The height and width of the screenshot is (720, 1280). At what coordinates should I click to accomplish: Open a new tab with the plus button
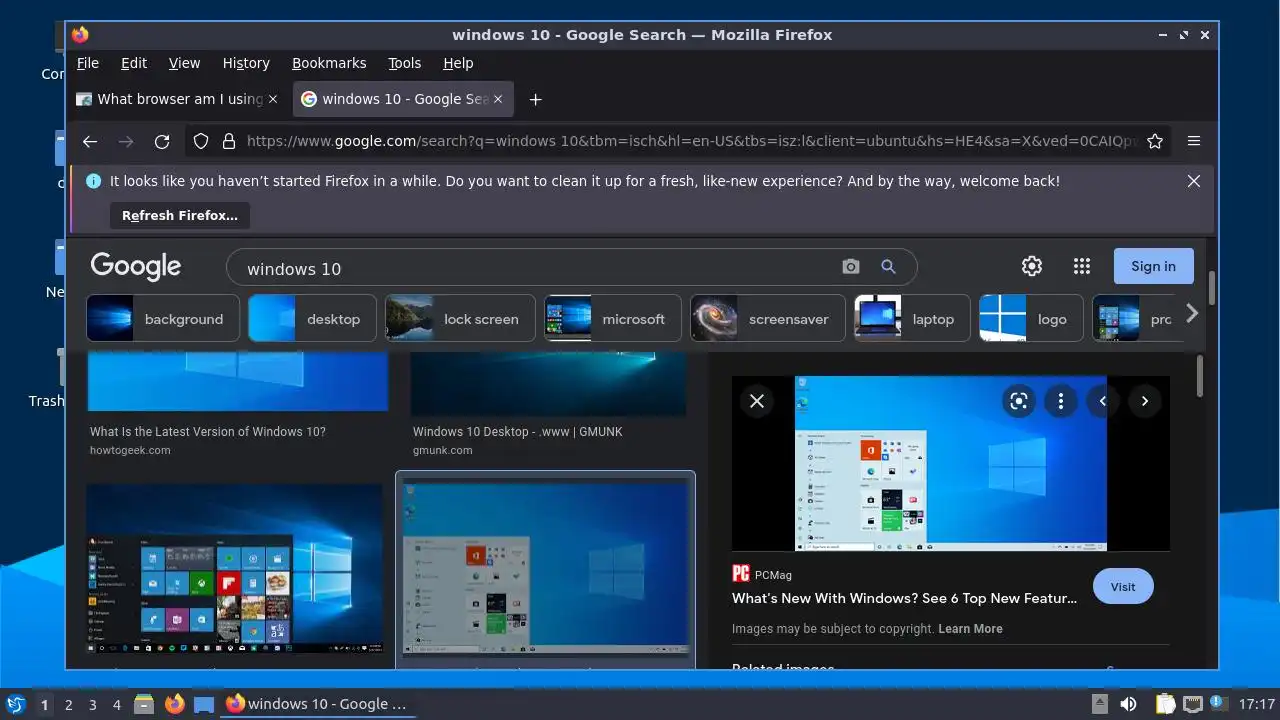(x=535, y=99)
